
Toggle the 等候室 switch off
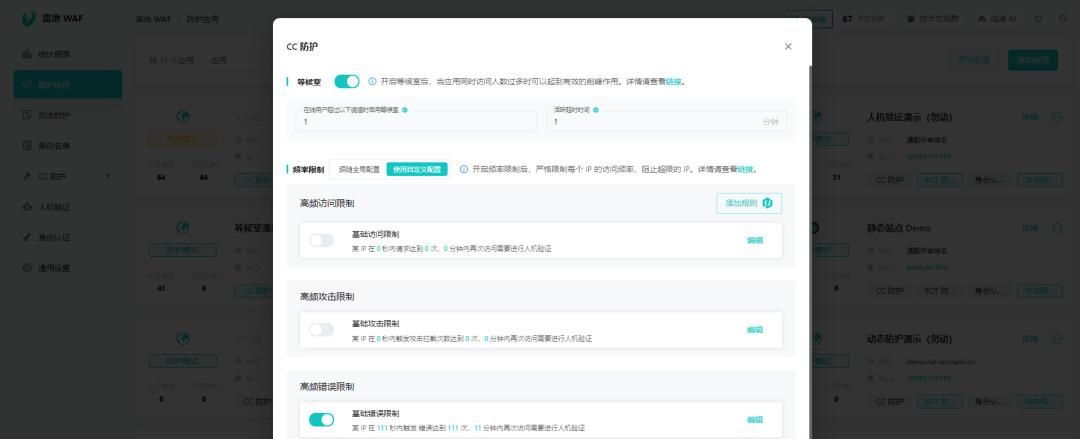tap(346, 81)
